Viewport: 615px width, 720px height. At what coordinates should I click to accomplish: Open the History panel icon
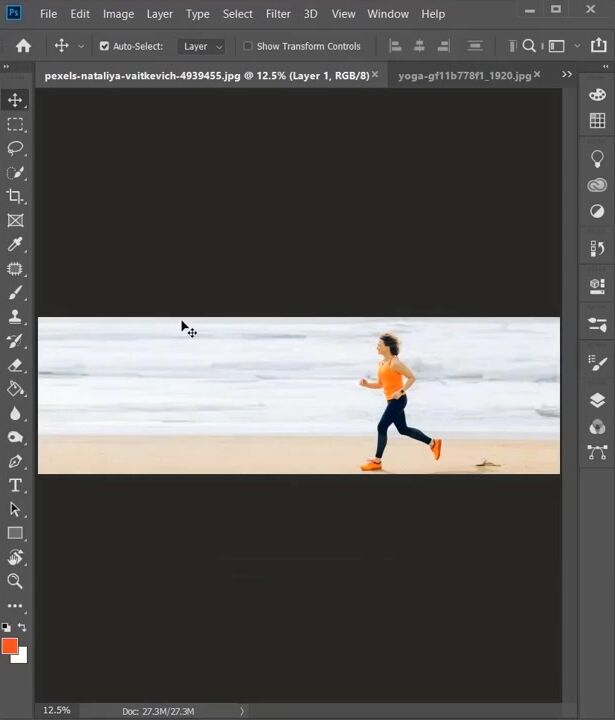[597, 248]
